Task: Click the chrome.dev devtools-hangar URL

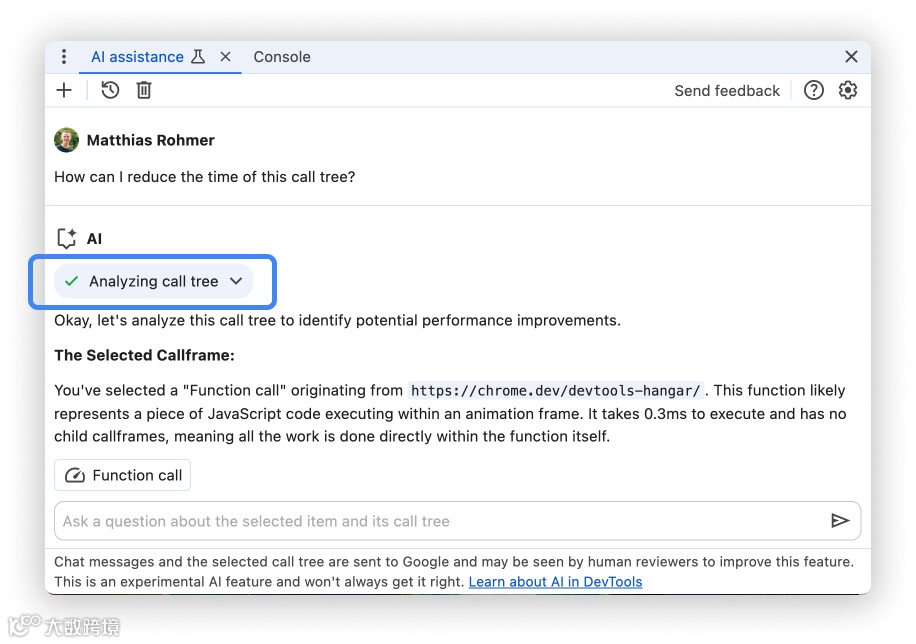Action: [557, 390]
